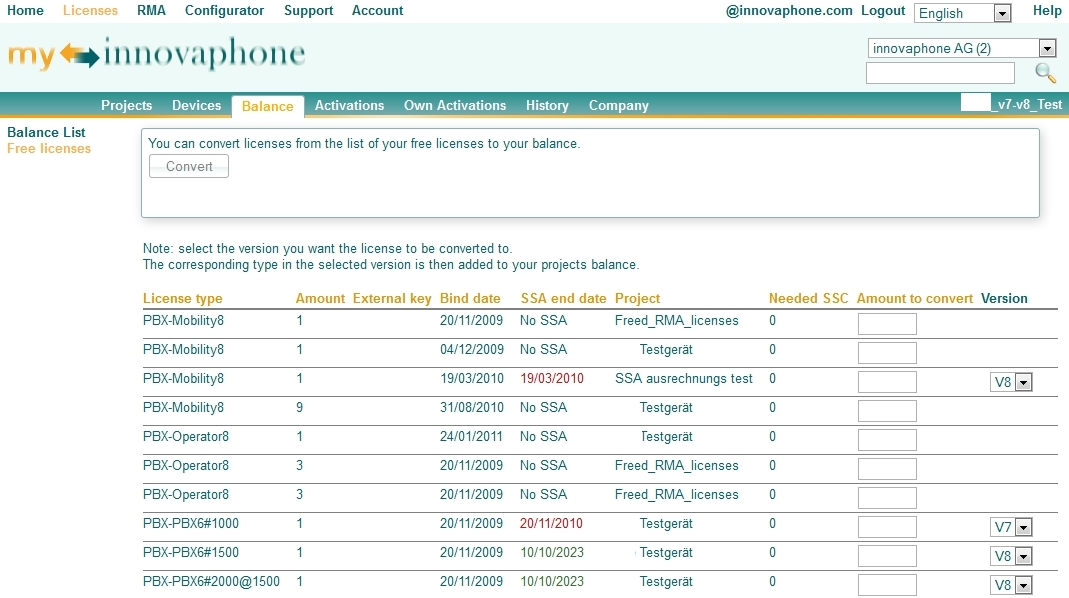1069x598 pixels.
Task: Open the English language dropdown
Action: click(963, 13)
